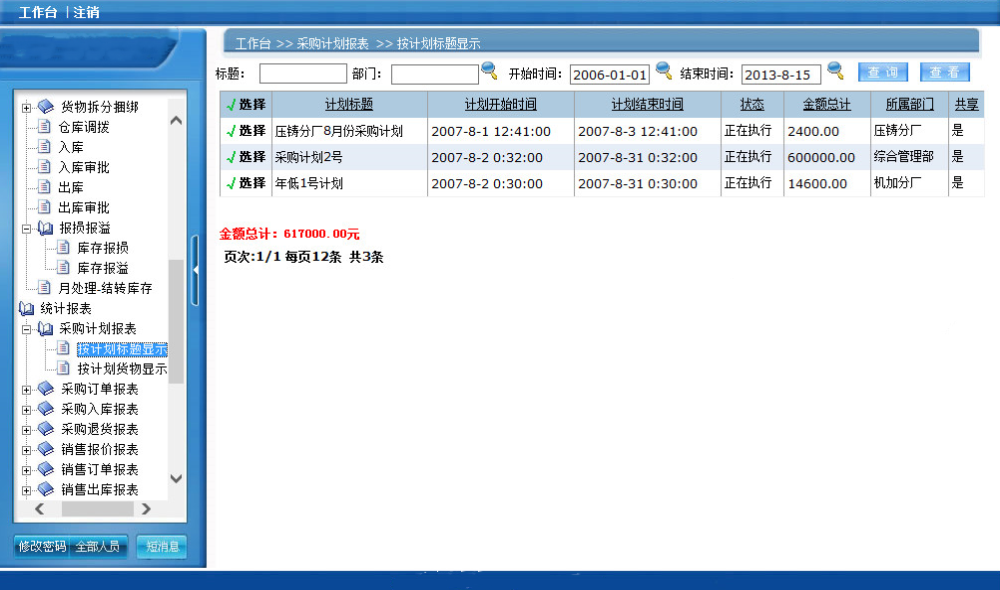Screen dimensions: 1000x590
Task: Sort by 金额总计 column header
Action: (827, 104)
